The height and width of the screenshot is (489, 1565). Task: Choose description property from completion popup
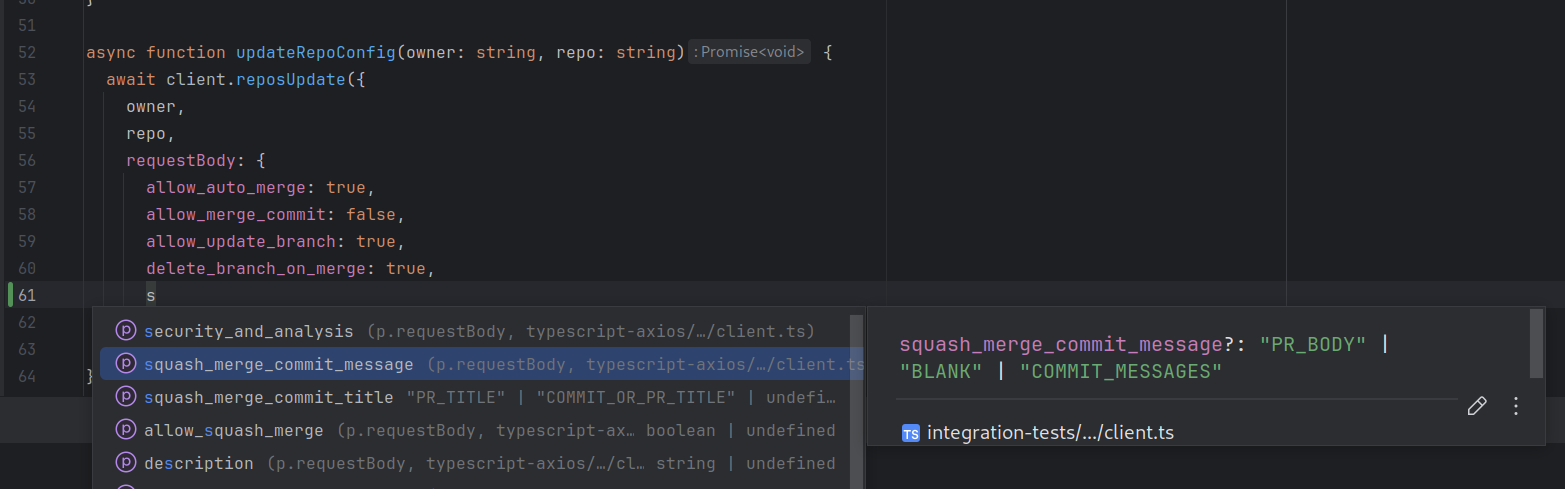[x=478, y=463]
